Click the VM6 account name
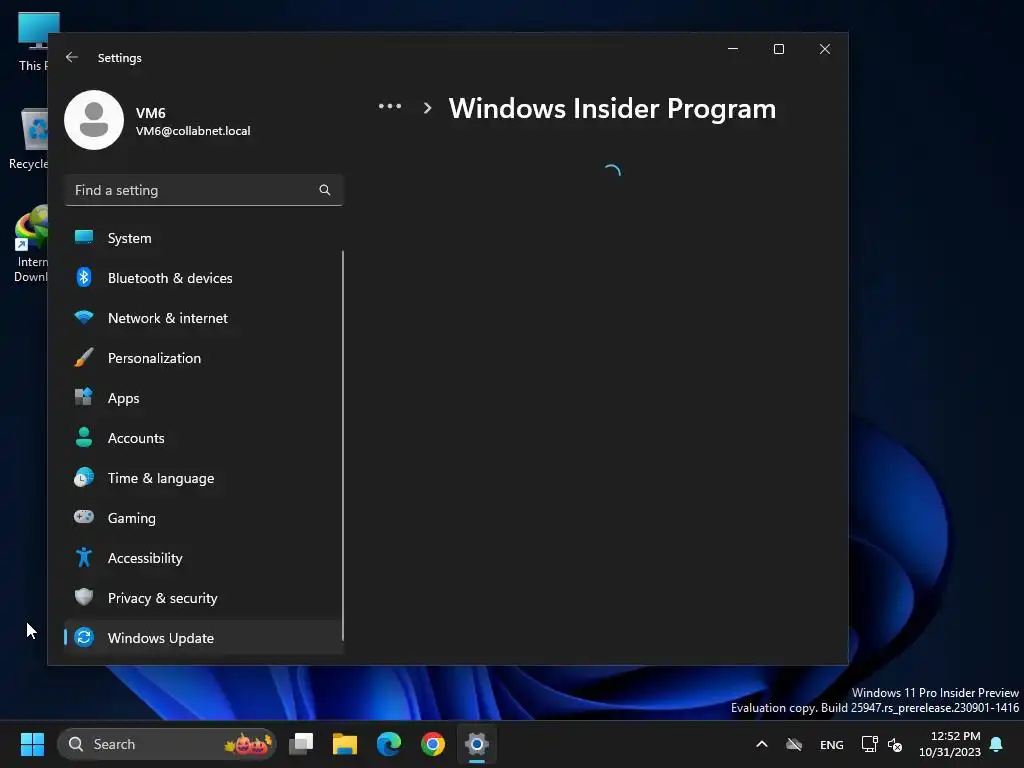 (150, 113)
